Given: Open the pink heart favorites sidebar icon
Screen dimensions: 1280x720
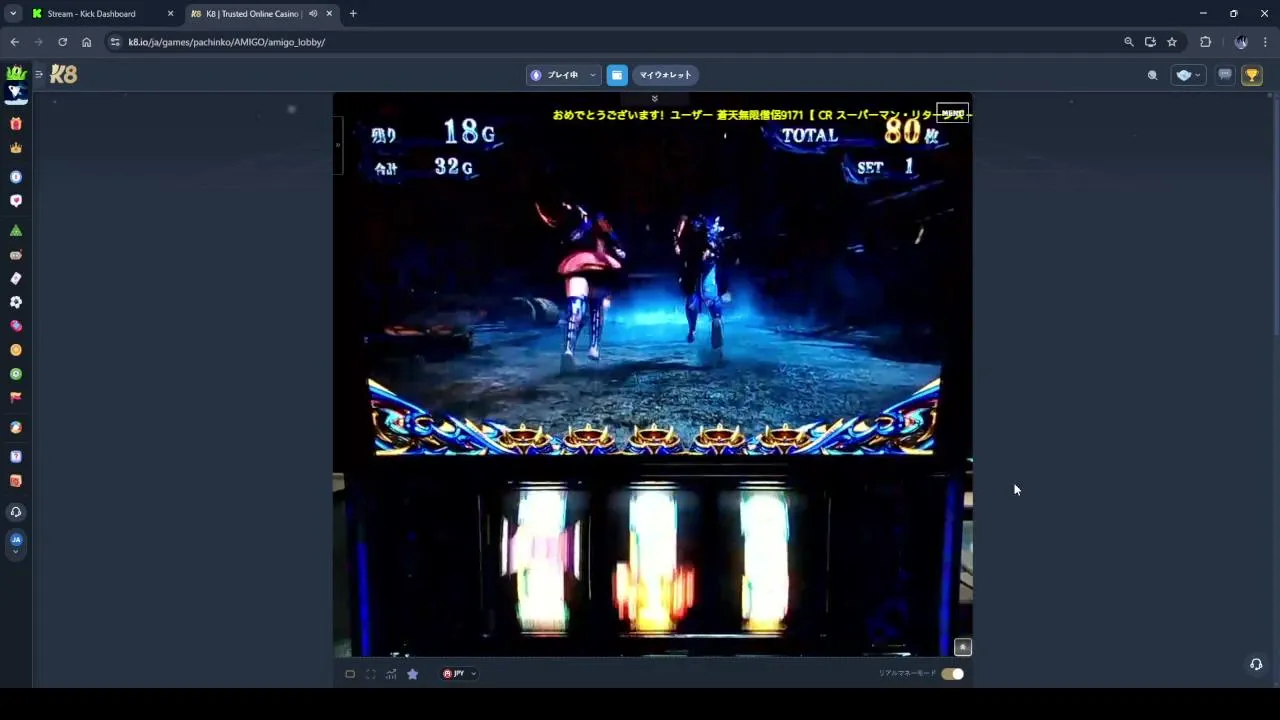Looking at the screenshot, I should point(15,201).
